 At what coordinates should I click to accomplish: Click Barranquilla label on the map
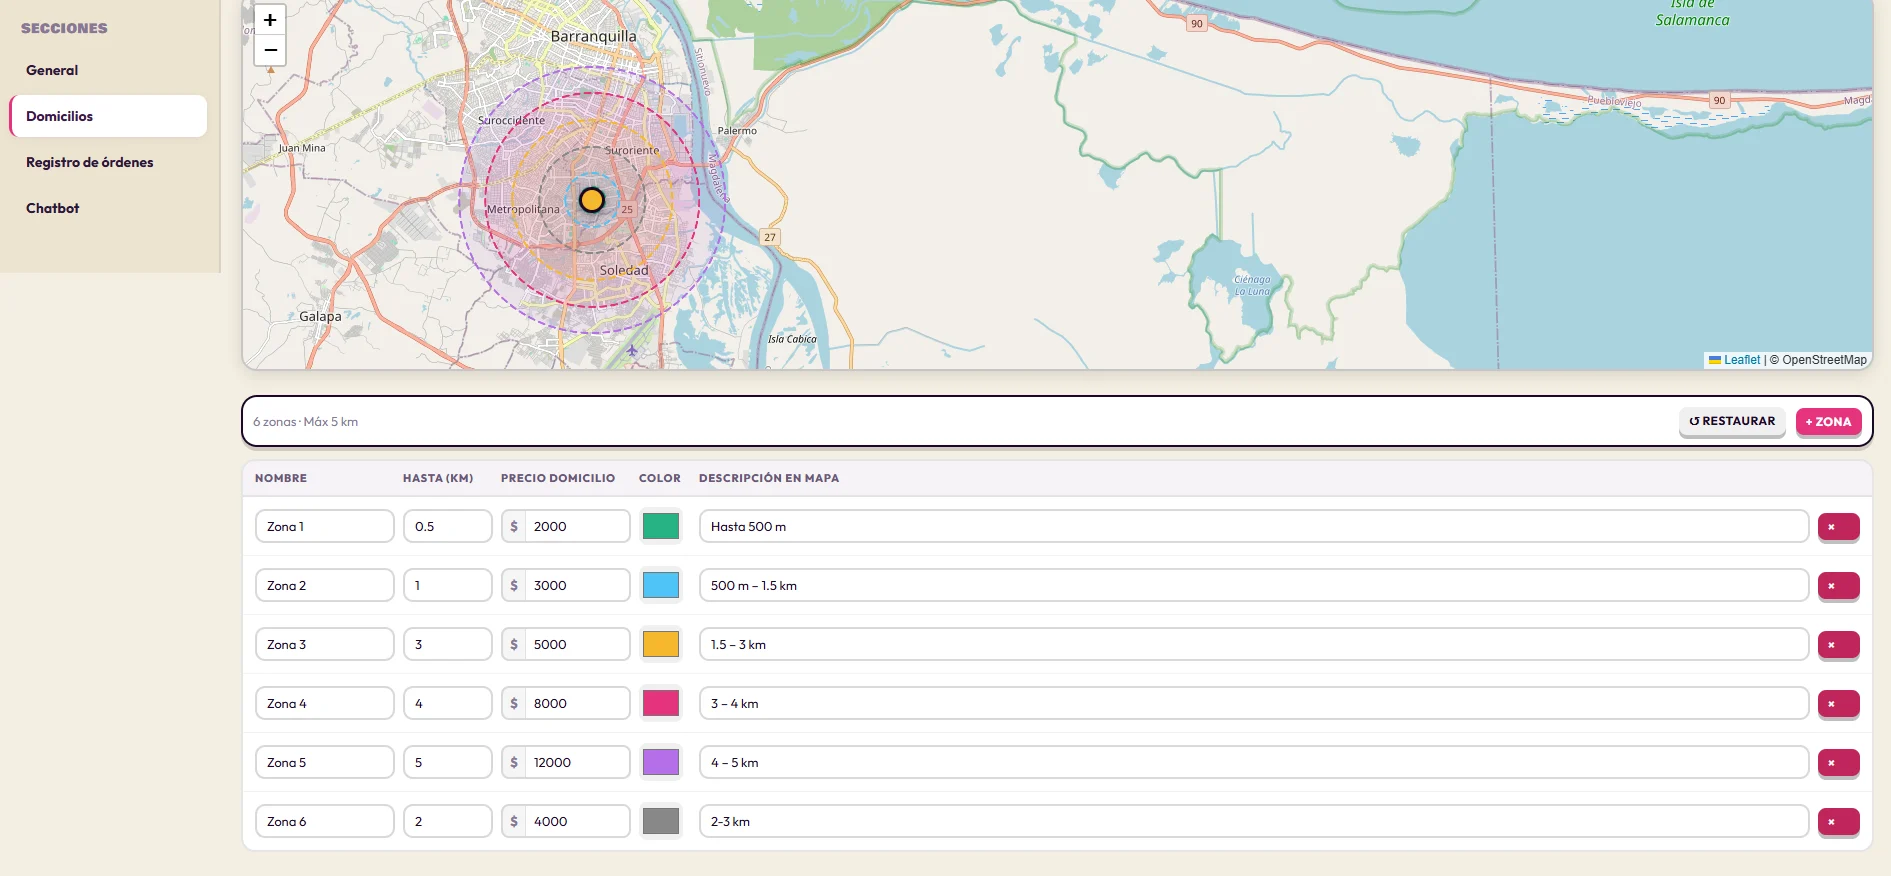(x=593, y=36)
